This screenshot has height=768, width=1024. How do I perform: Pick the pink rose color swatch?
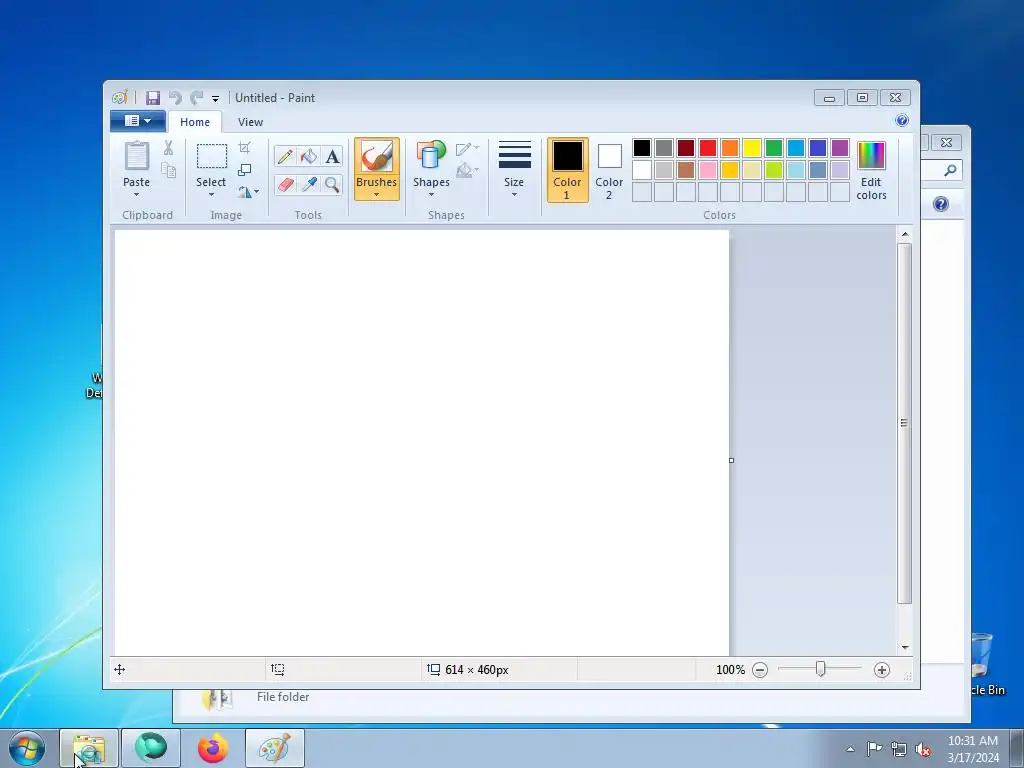coord(708,170)
